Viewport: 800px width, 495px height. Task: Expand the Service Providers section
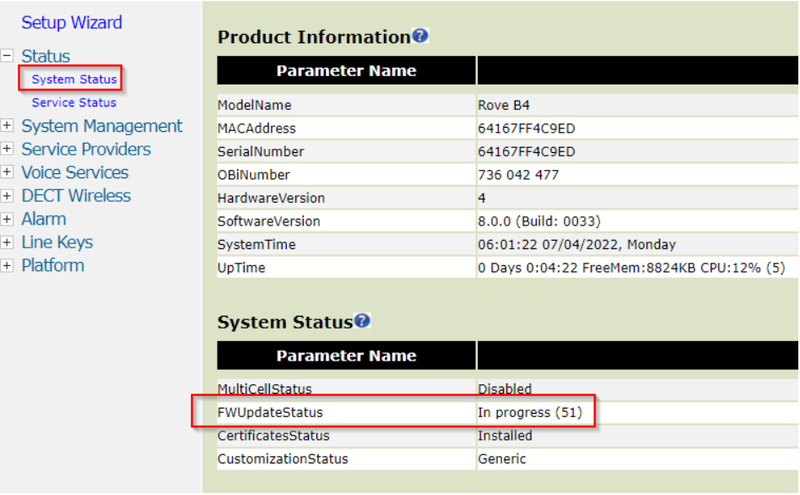7,149
